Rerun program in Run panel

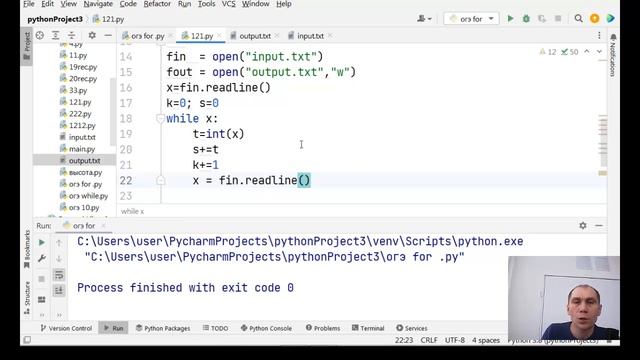(x=42, y=242)
